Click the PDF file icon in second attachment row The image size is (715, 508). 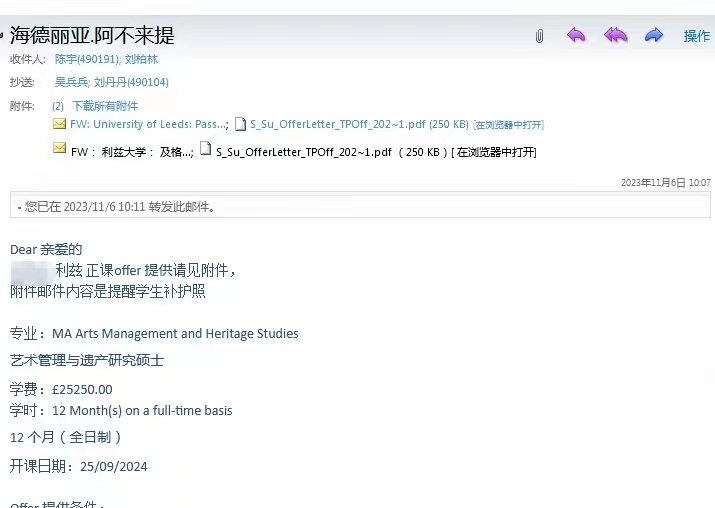(x=205, y=151)
